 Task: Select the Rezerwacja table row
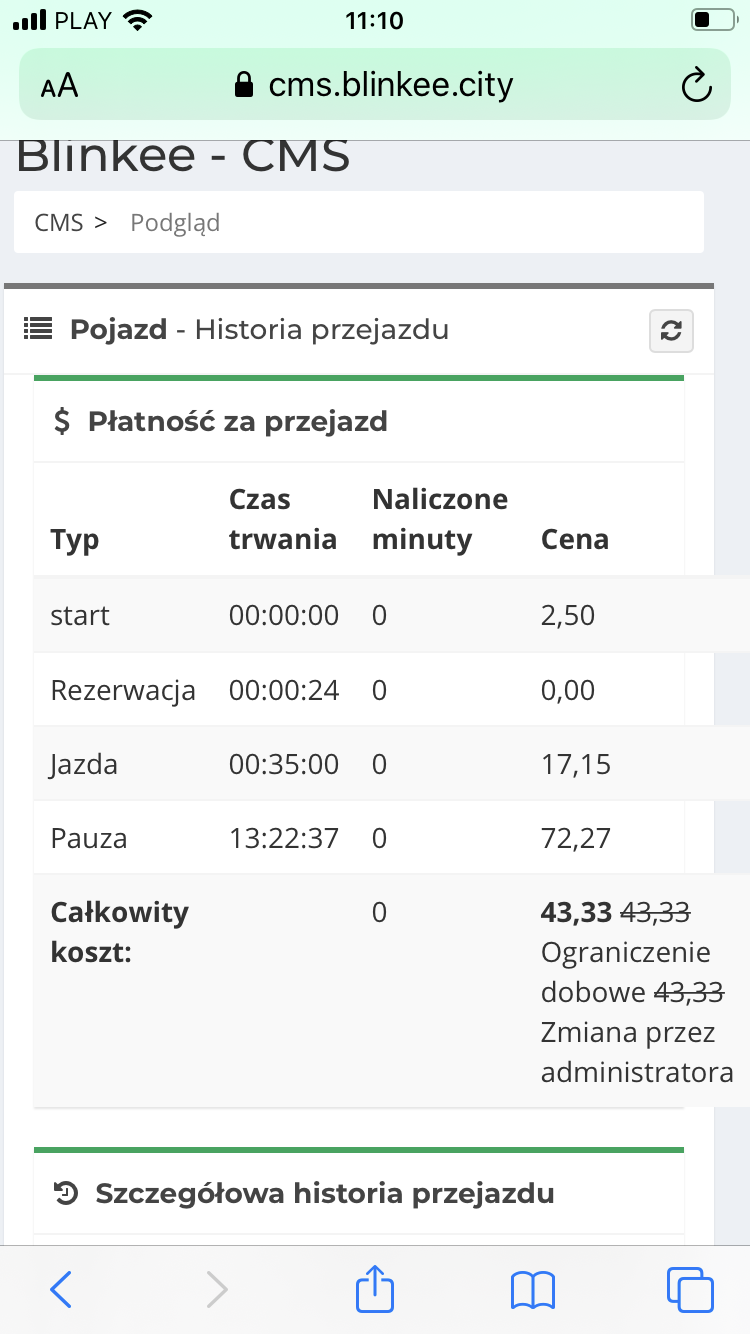300,690
